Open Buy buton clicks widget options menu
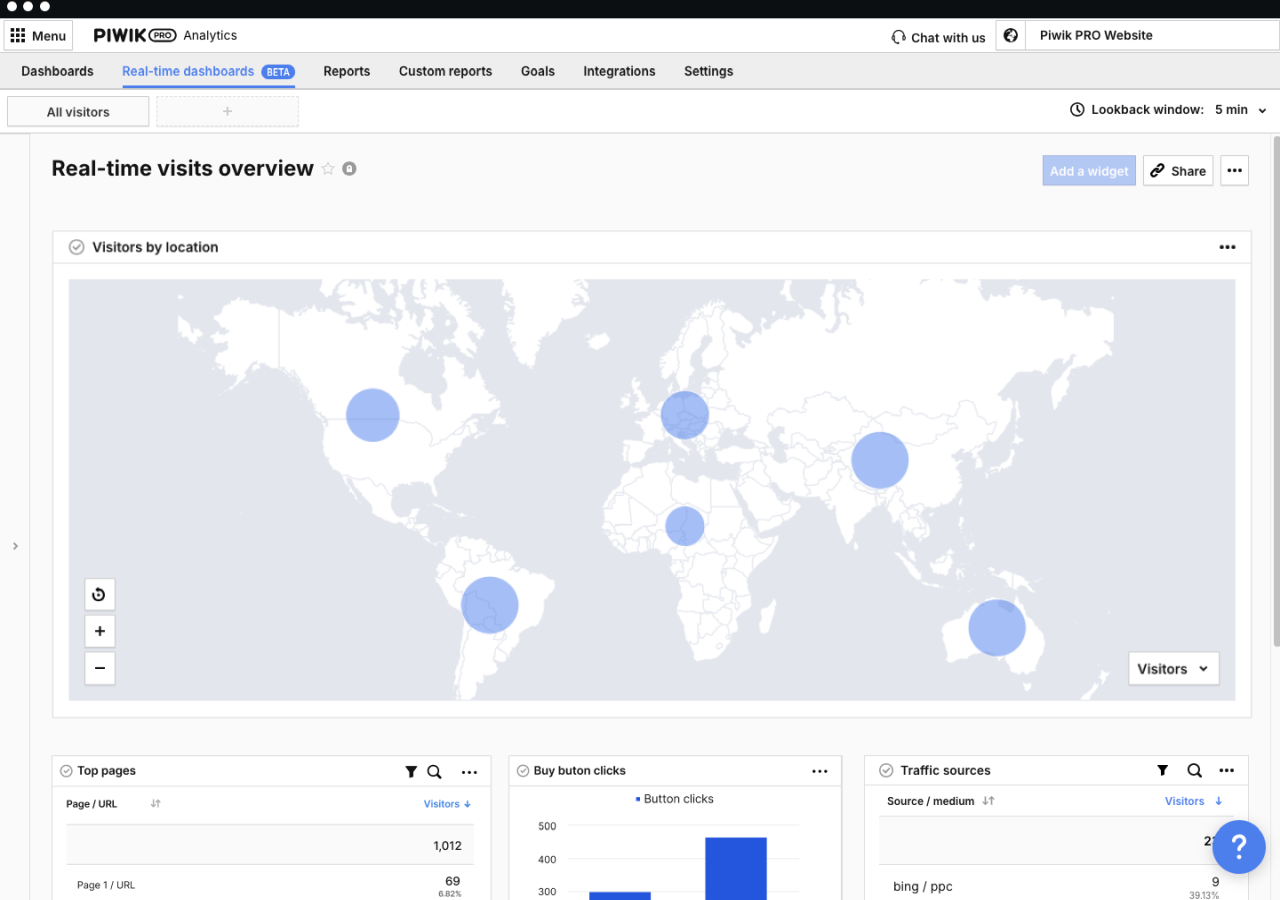This screenshot has height=900, width=1280. coord(820,771)
